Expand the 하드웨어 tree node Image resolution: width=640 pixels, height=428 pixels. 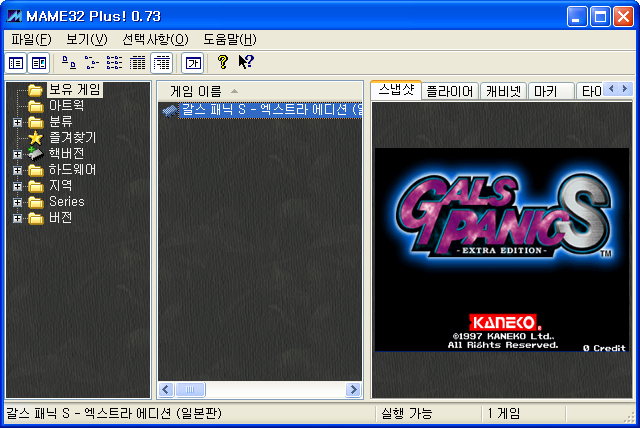pos(17,170)
